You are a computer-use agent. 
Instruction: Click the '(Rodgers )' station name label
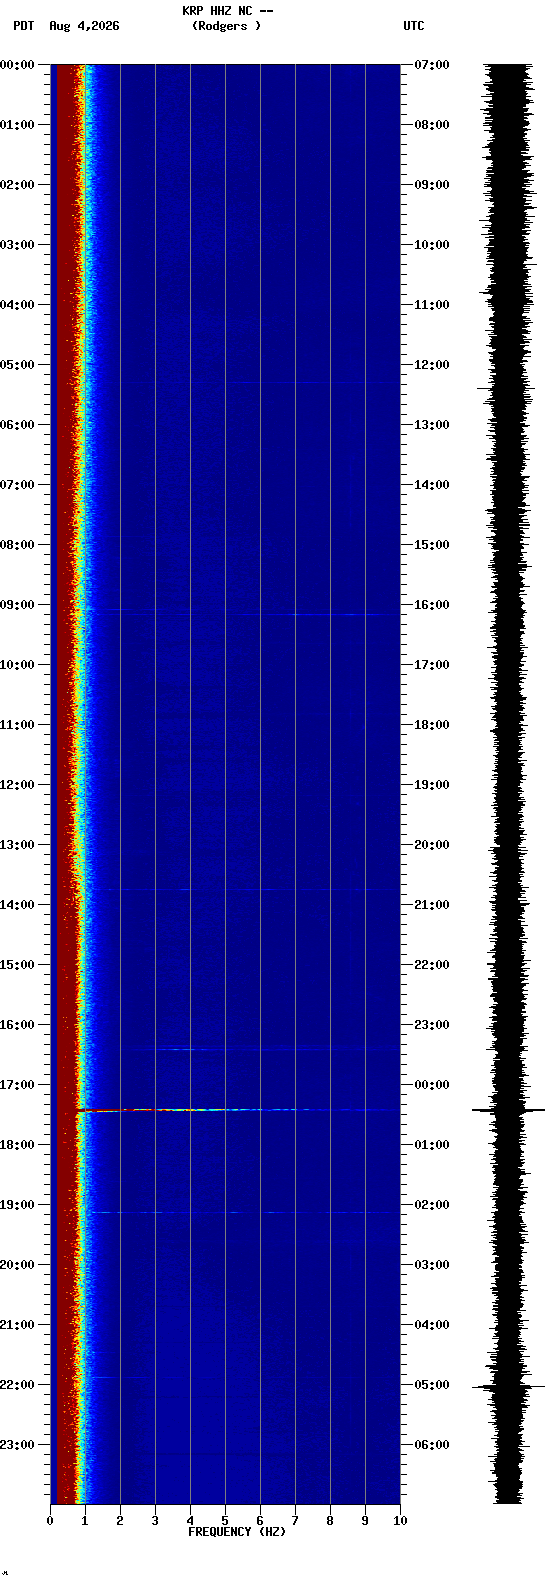(226, 26)
